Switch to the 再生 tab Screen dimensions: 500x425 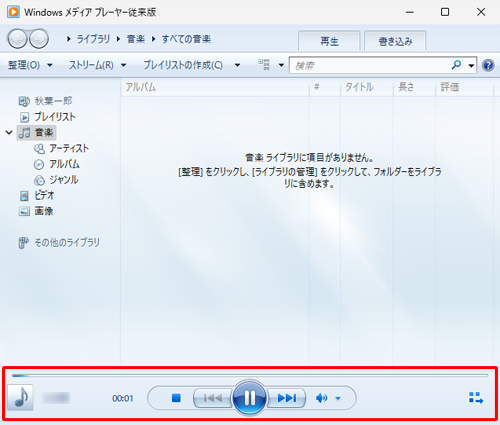(329, 41)
